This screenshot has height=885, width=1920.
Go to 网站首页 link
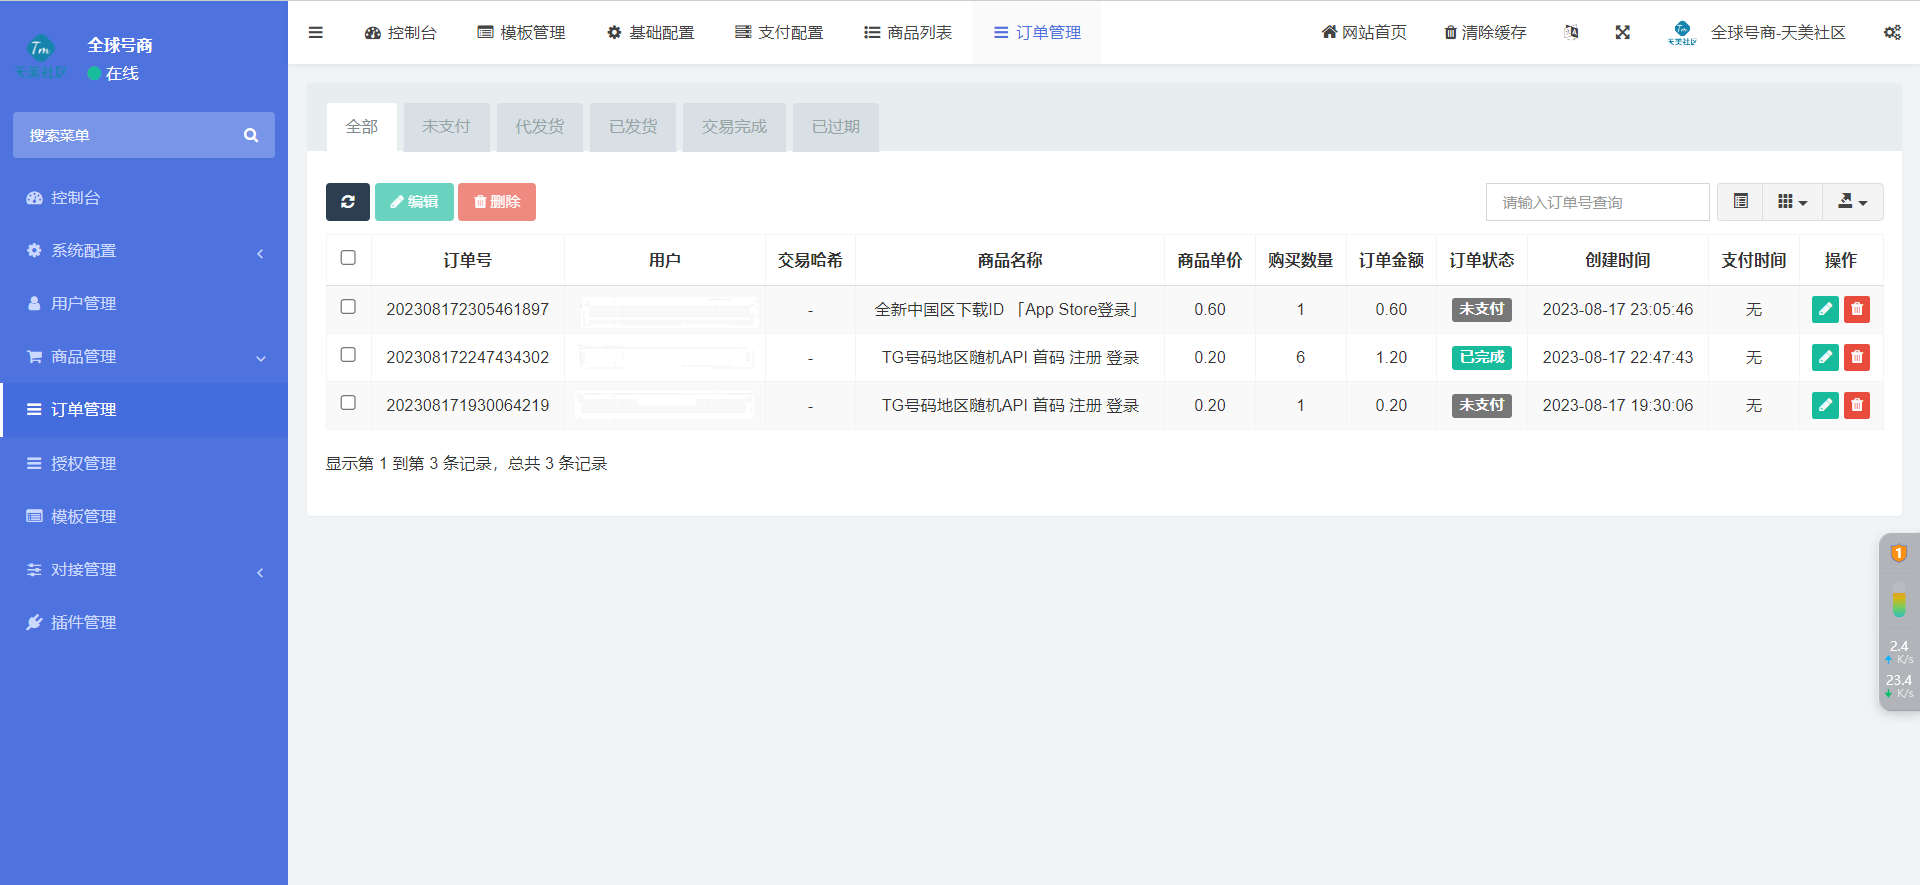[x=1364, y=32]
